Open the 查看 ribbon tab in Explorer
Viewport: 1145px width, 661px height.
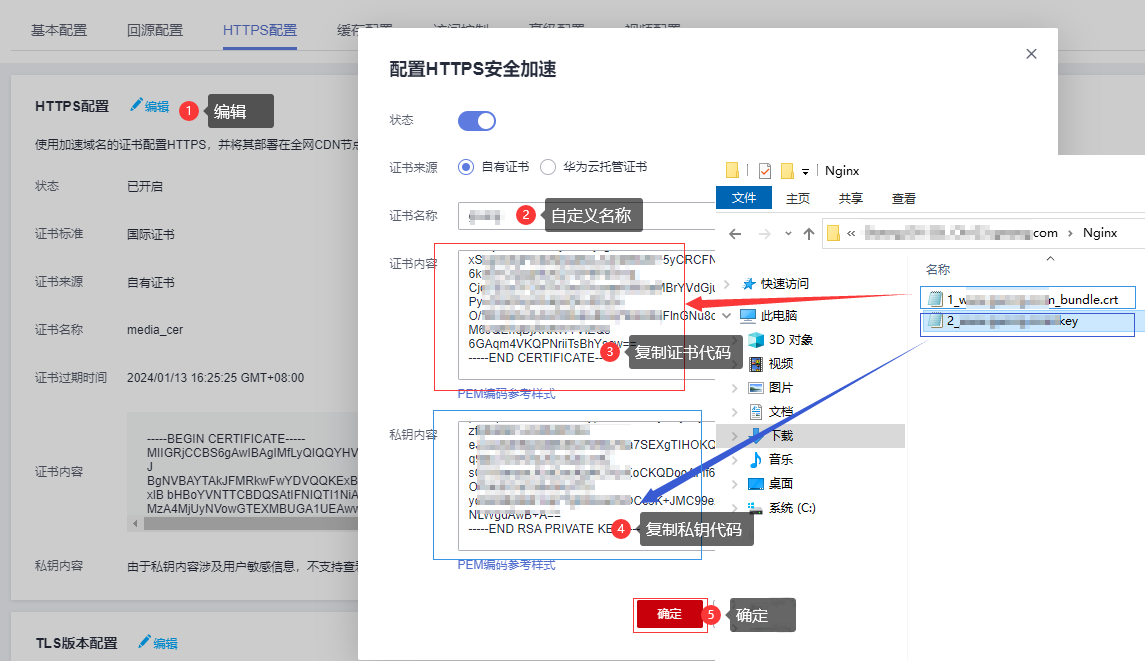point(904,198)
